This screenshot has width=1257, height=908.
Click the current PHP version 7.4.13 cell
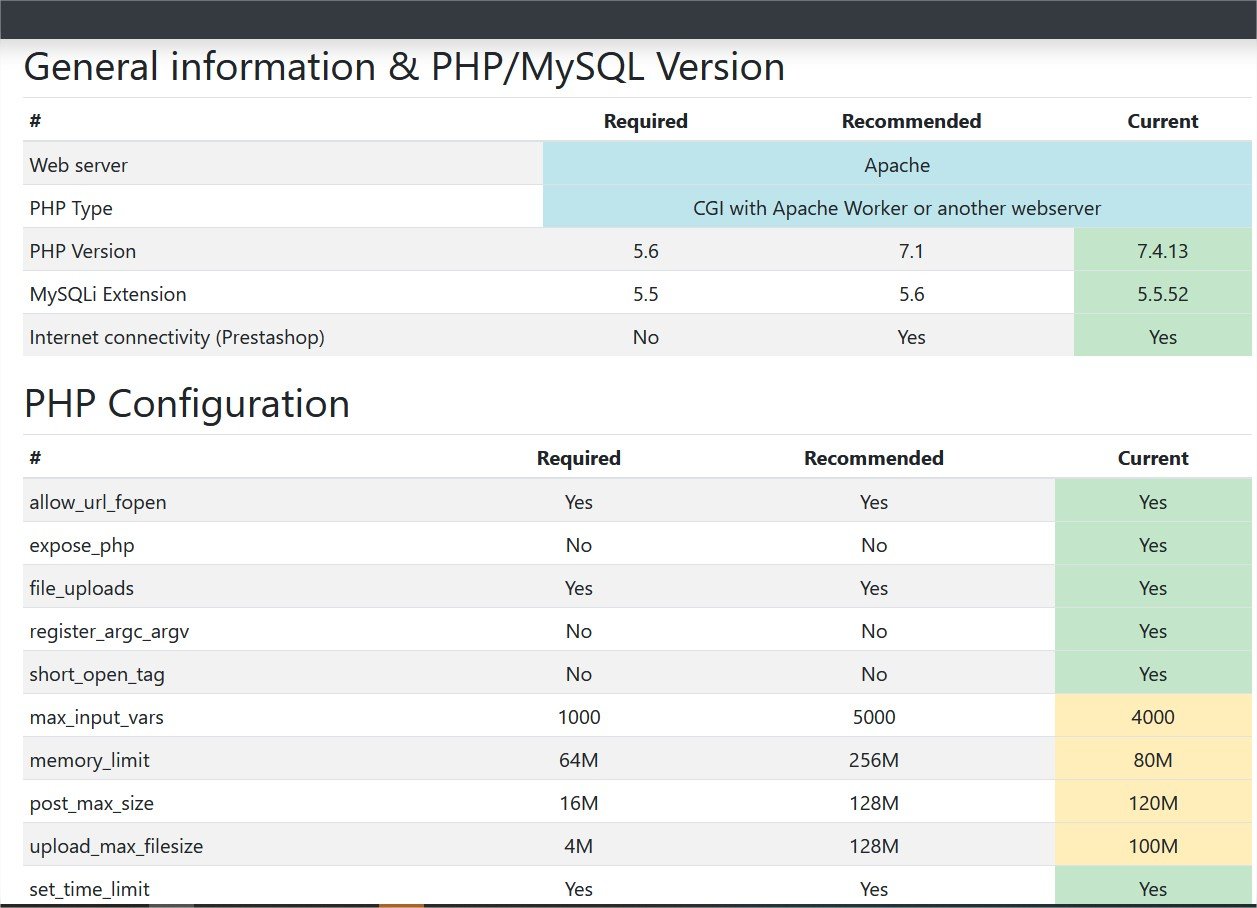(1162, 251)
